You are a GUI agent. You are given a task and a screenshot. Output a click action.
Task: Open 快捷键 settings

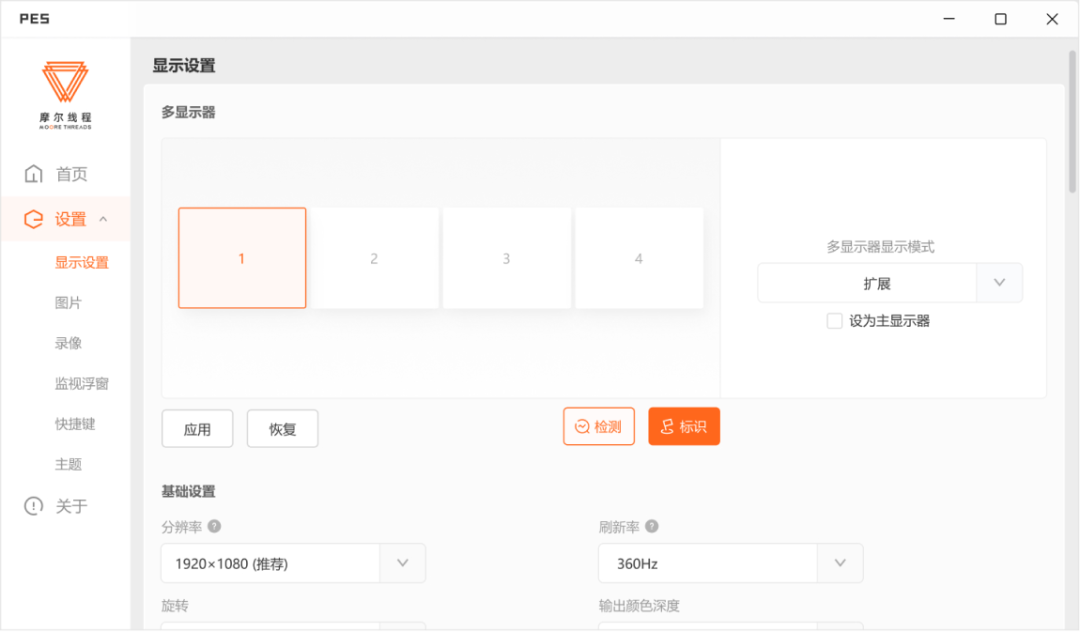(x=75, y=423)
